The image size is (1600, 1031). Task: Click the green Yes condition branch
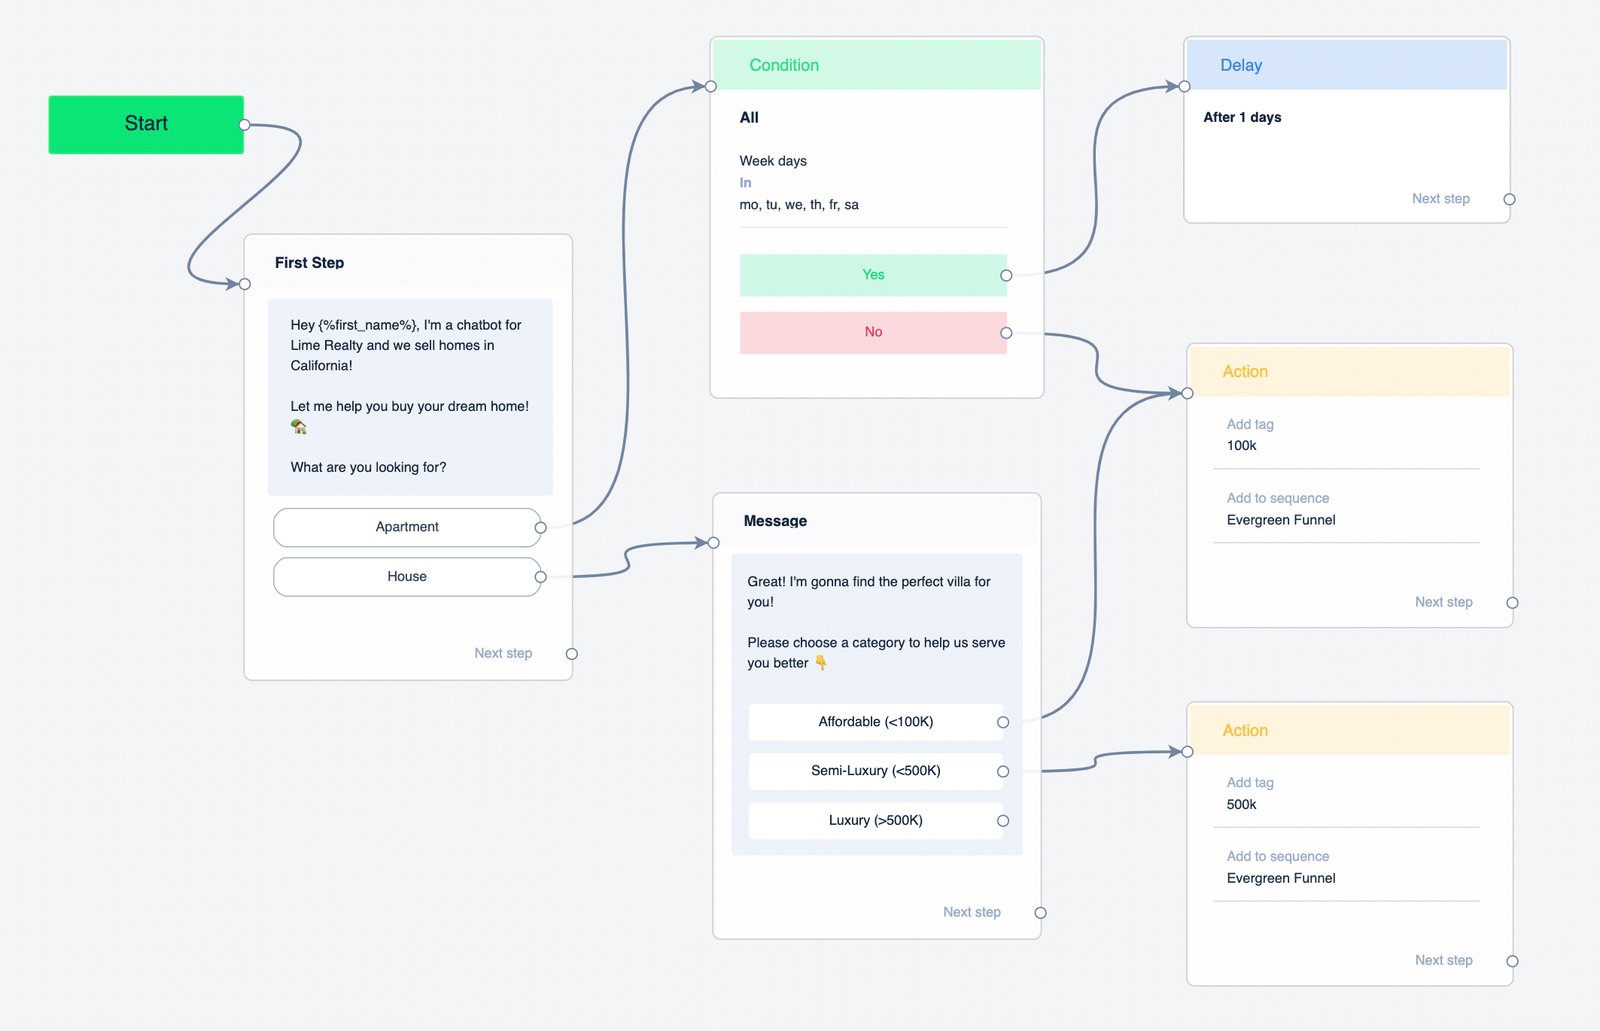pos(872,275)
